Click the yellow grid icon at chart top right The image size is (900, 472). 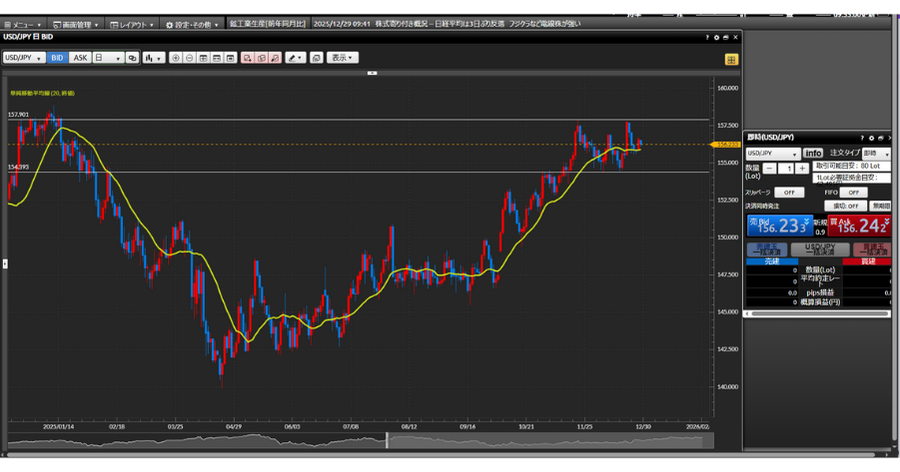tap(731, 59)
